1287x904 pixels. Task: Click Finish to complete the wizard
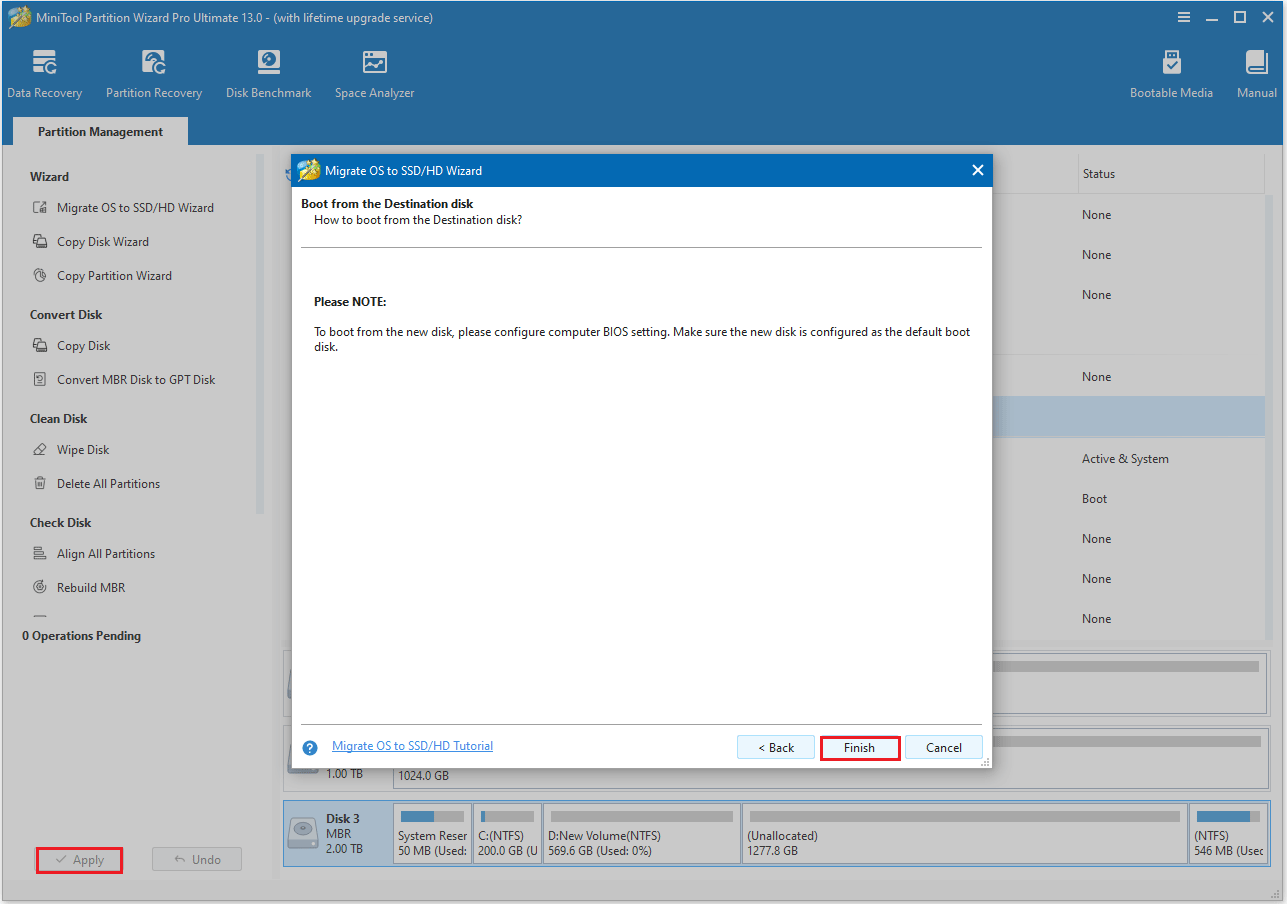859,747
